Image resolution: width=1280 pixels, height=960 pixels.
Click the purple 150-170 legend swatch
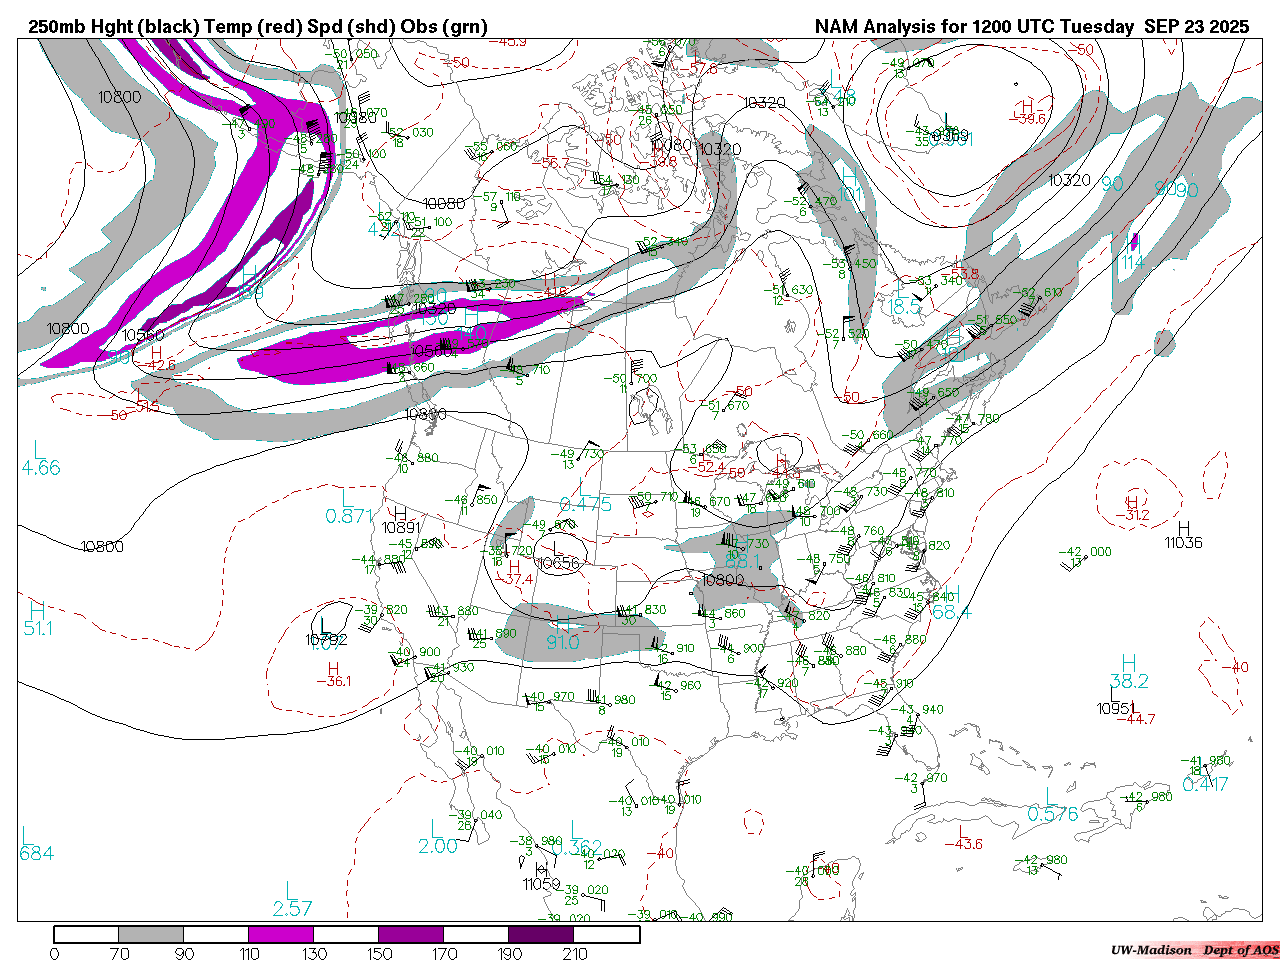[x=411, y=934]
